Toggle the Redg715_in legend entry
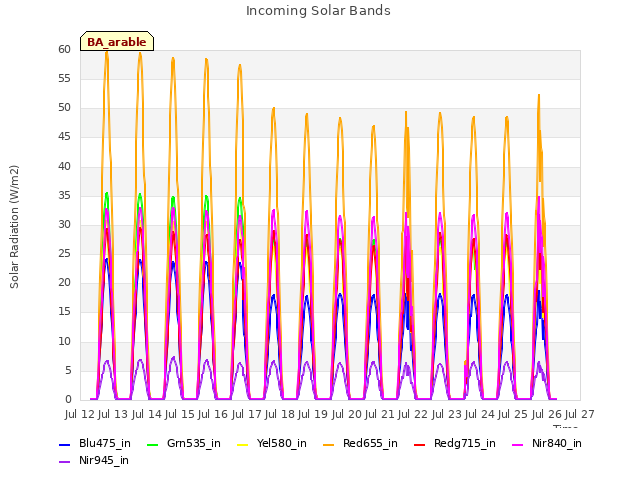Screen dimensions: 640x480 click(455, 444)
